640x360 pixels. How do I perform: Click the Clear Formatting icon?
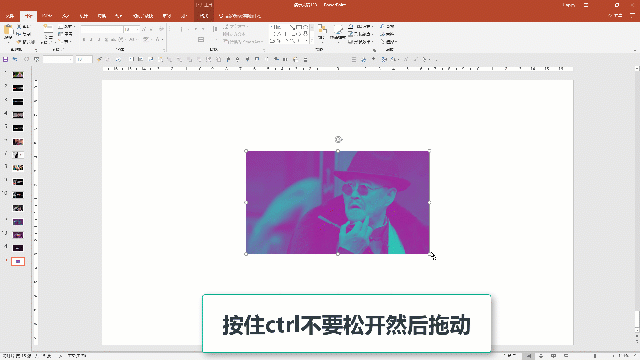162,29
